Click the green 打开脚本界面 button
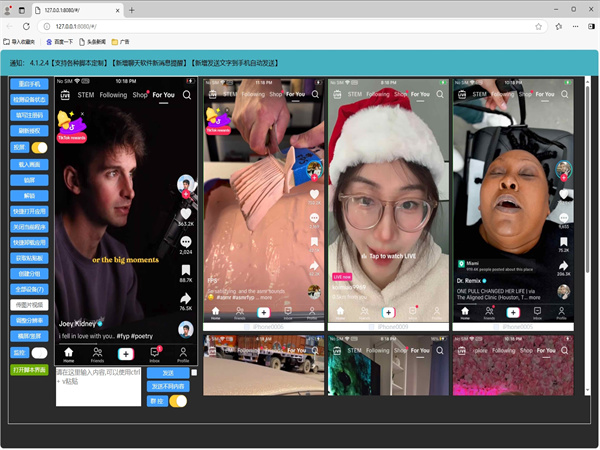 point(29,369)
